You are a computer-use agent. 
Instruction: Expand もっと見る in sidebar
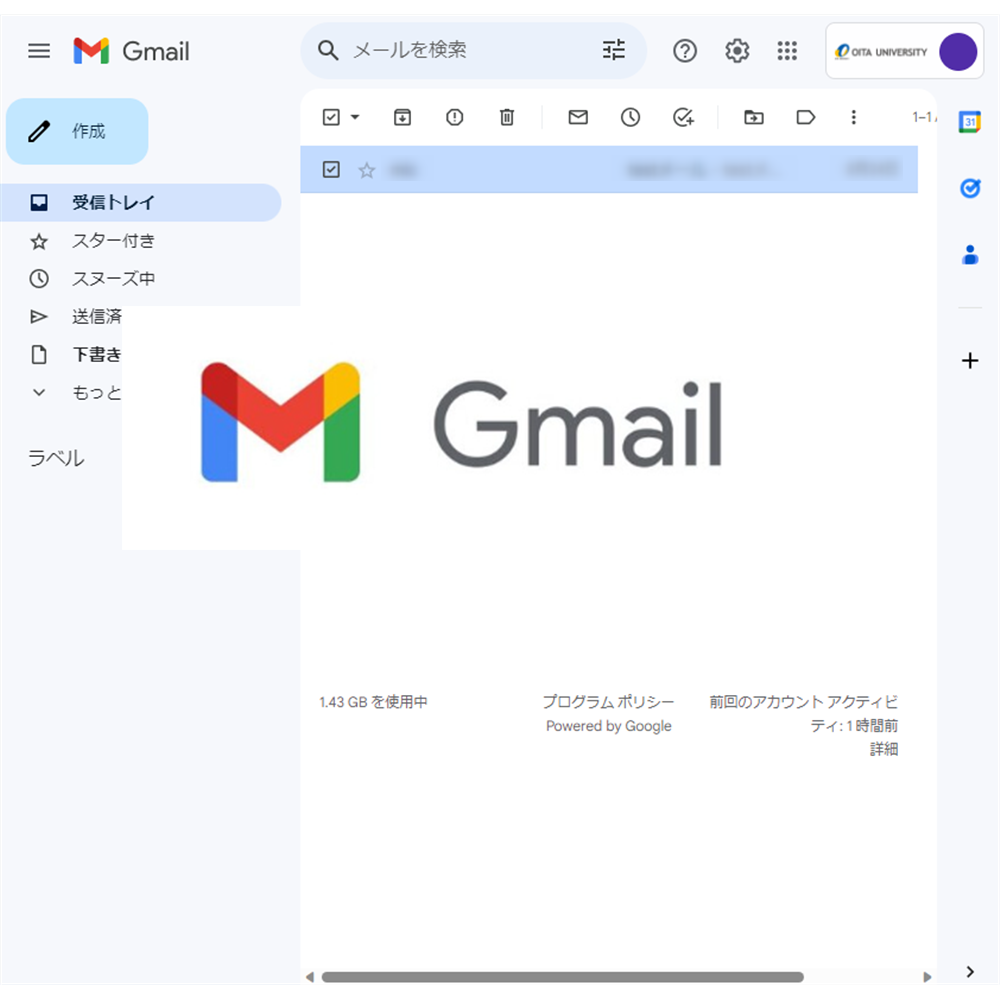77,392
